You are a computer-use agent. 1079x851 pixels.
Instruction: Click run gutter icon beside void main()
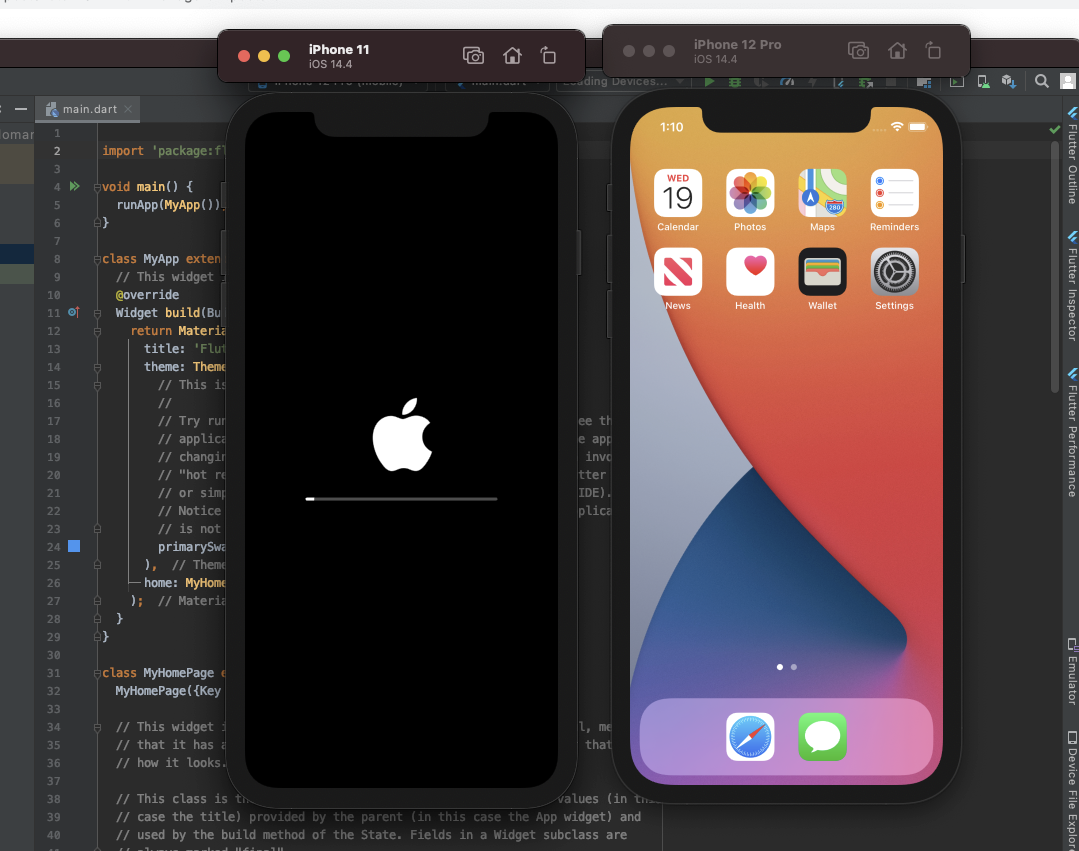point(74,186)
